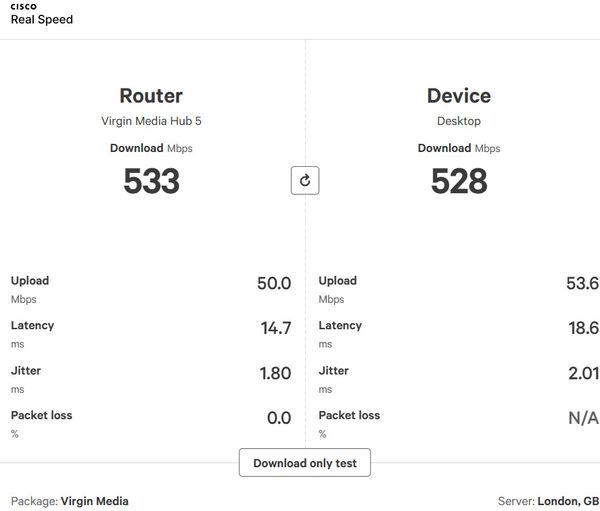Screen dimensions: 600x511
Task: Click the Cisco logo
Action: click(x=23, y=6)
